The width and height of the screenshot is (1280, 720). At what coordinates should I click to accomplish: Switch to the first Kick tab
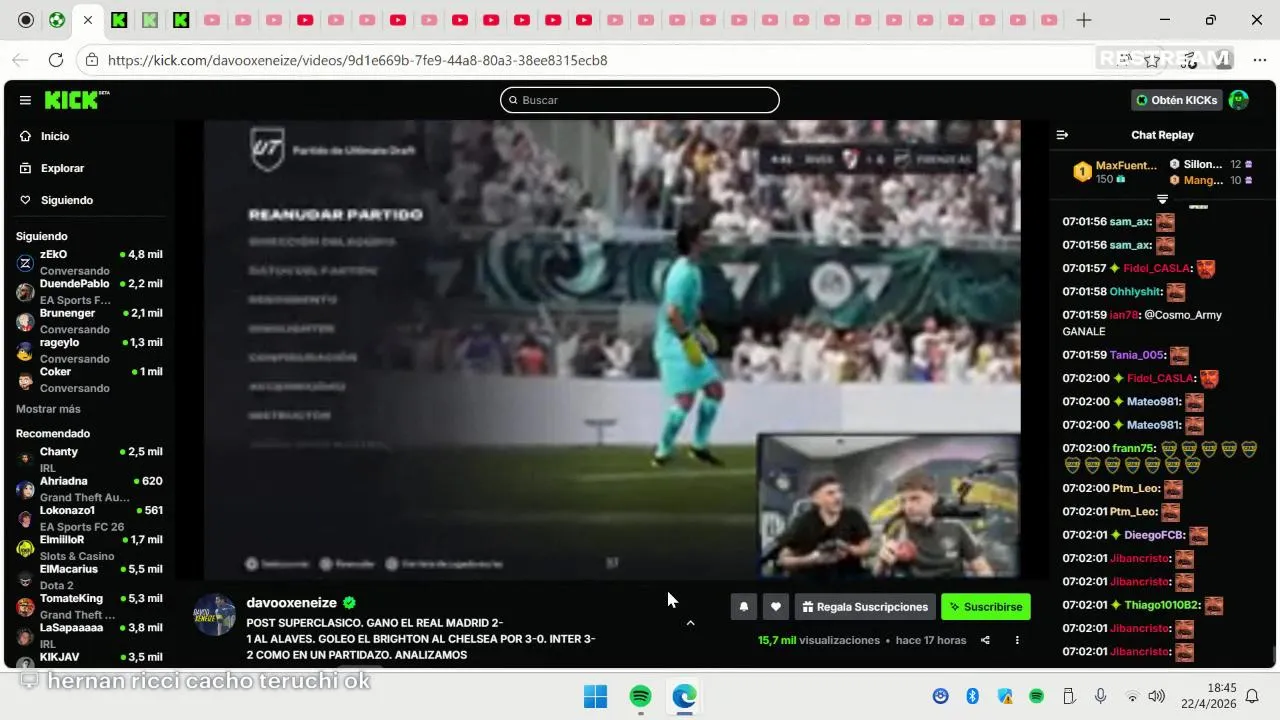[x=118, y=20]
